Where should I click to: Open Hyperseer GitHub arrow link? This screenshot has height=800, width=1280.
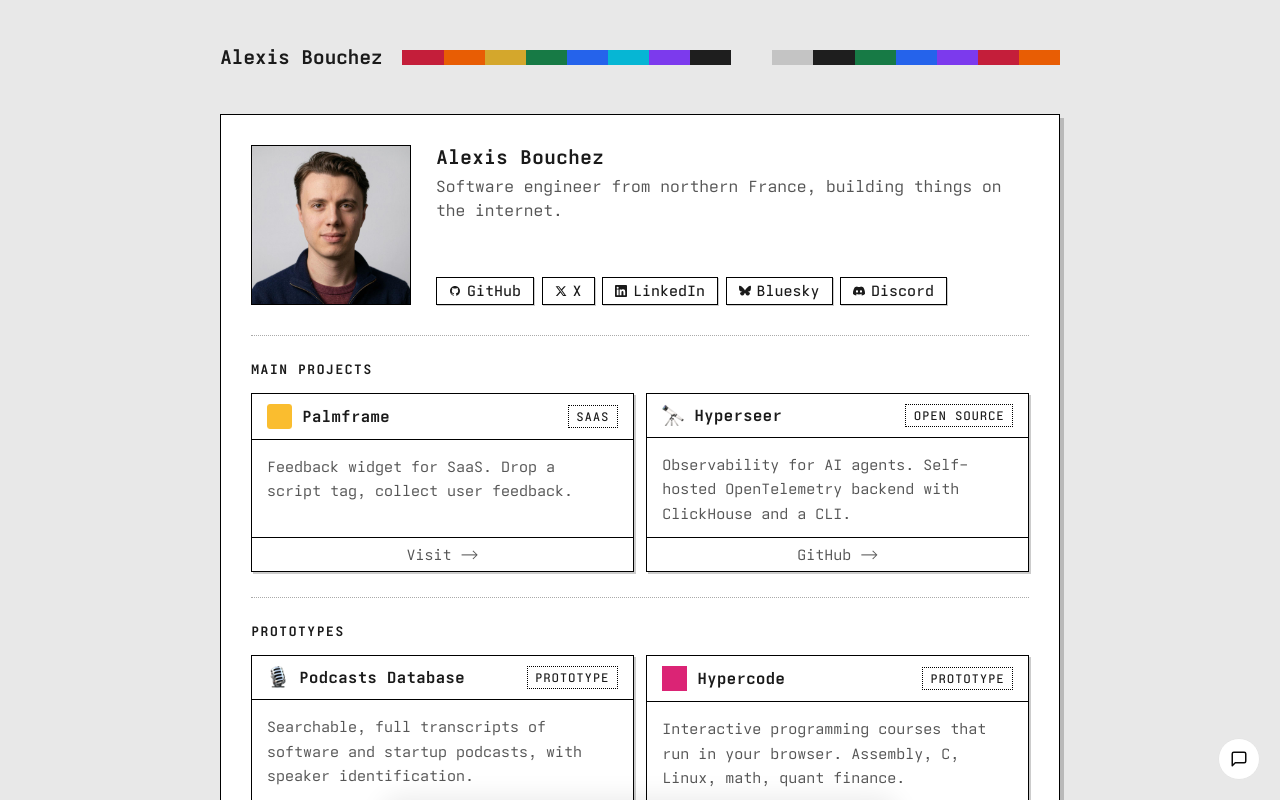(x=837, y=555)
